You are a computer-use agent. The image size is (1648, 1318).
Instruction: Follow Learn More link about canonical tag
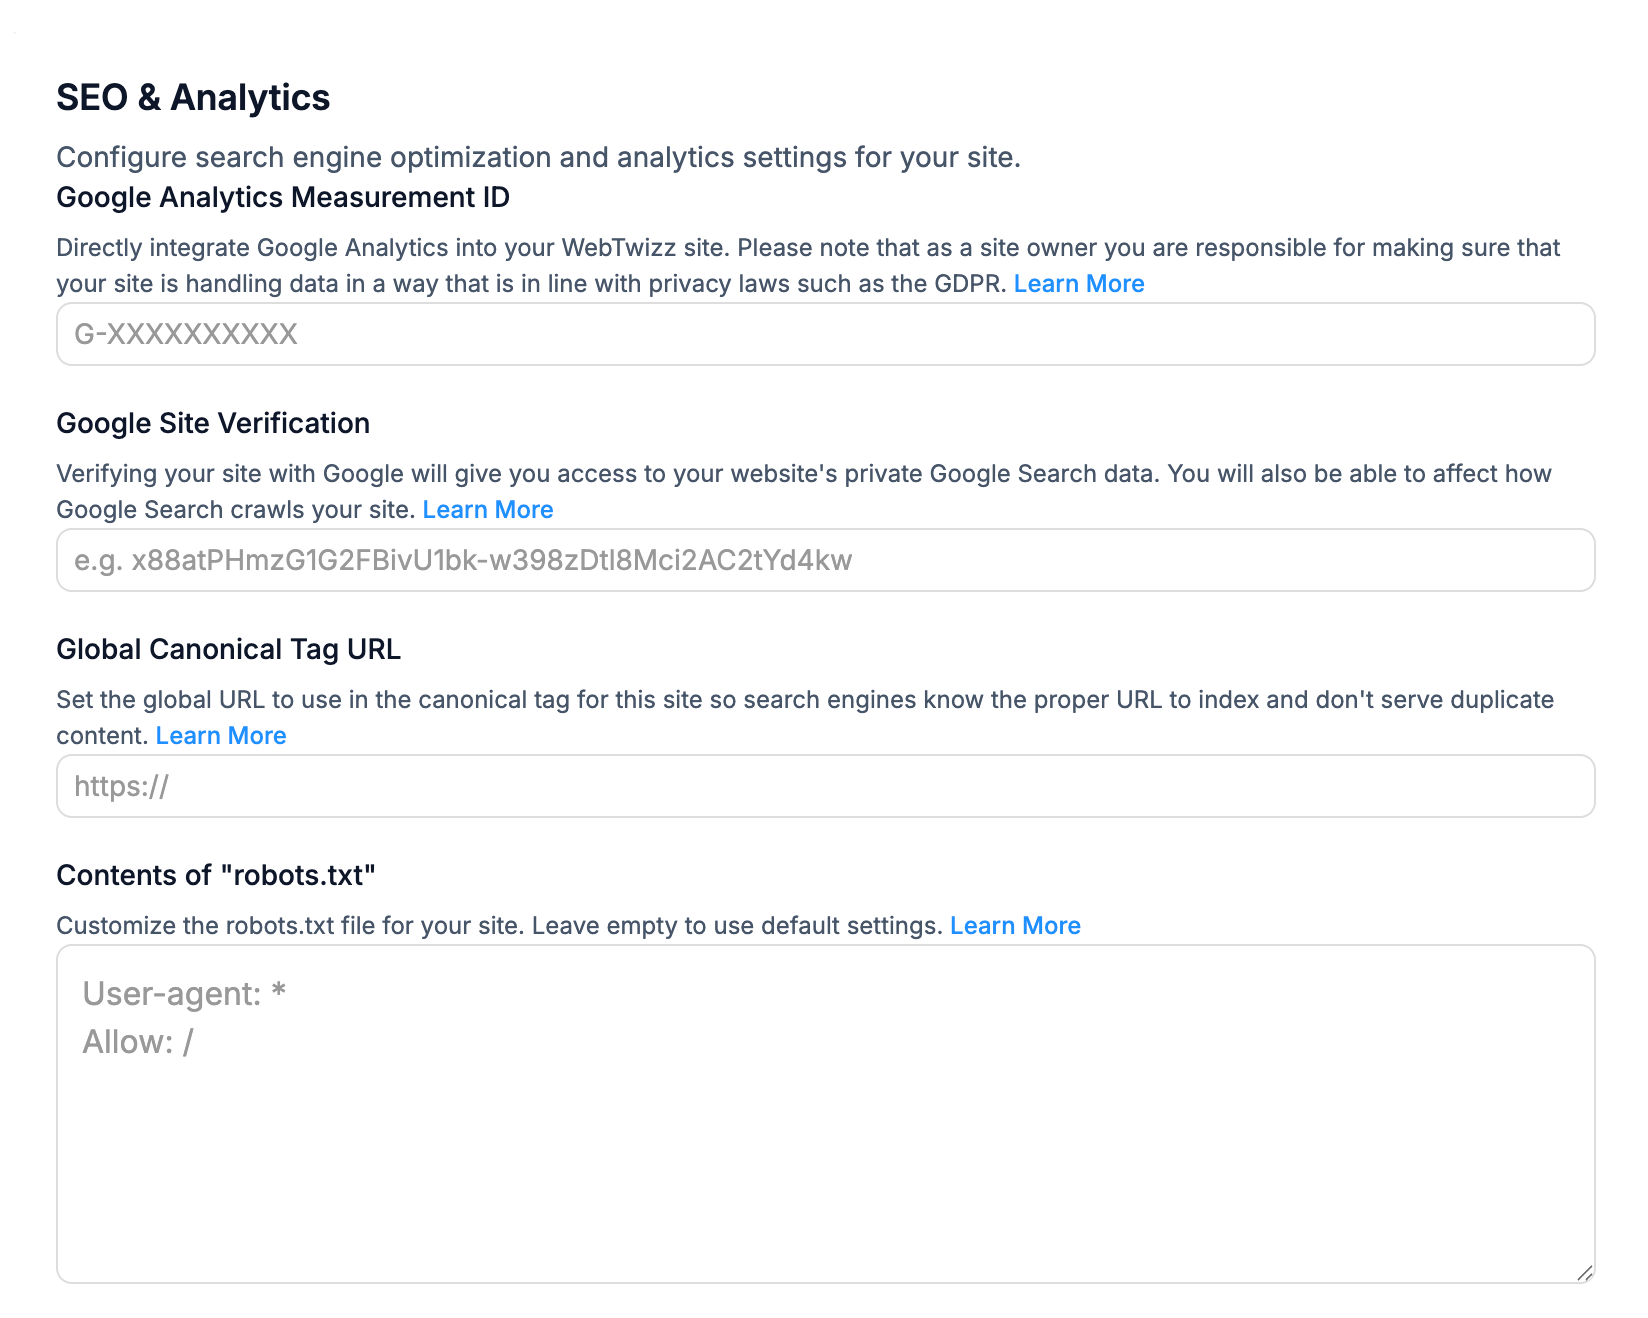(221, 736)
